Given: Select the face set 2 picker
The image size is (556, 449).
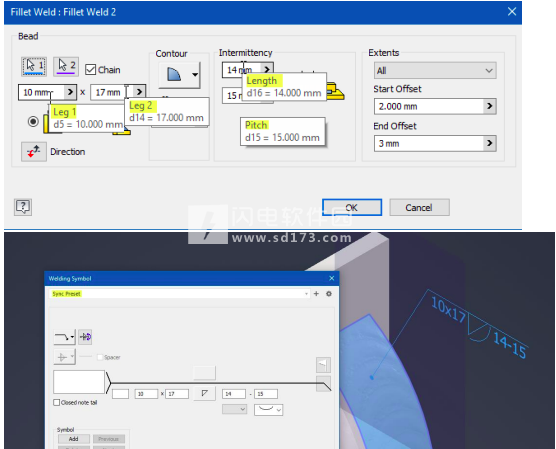Looking at the screenshot, I should [x=66, y=66].
